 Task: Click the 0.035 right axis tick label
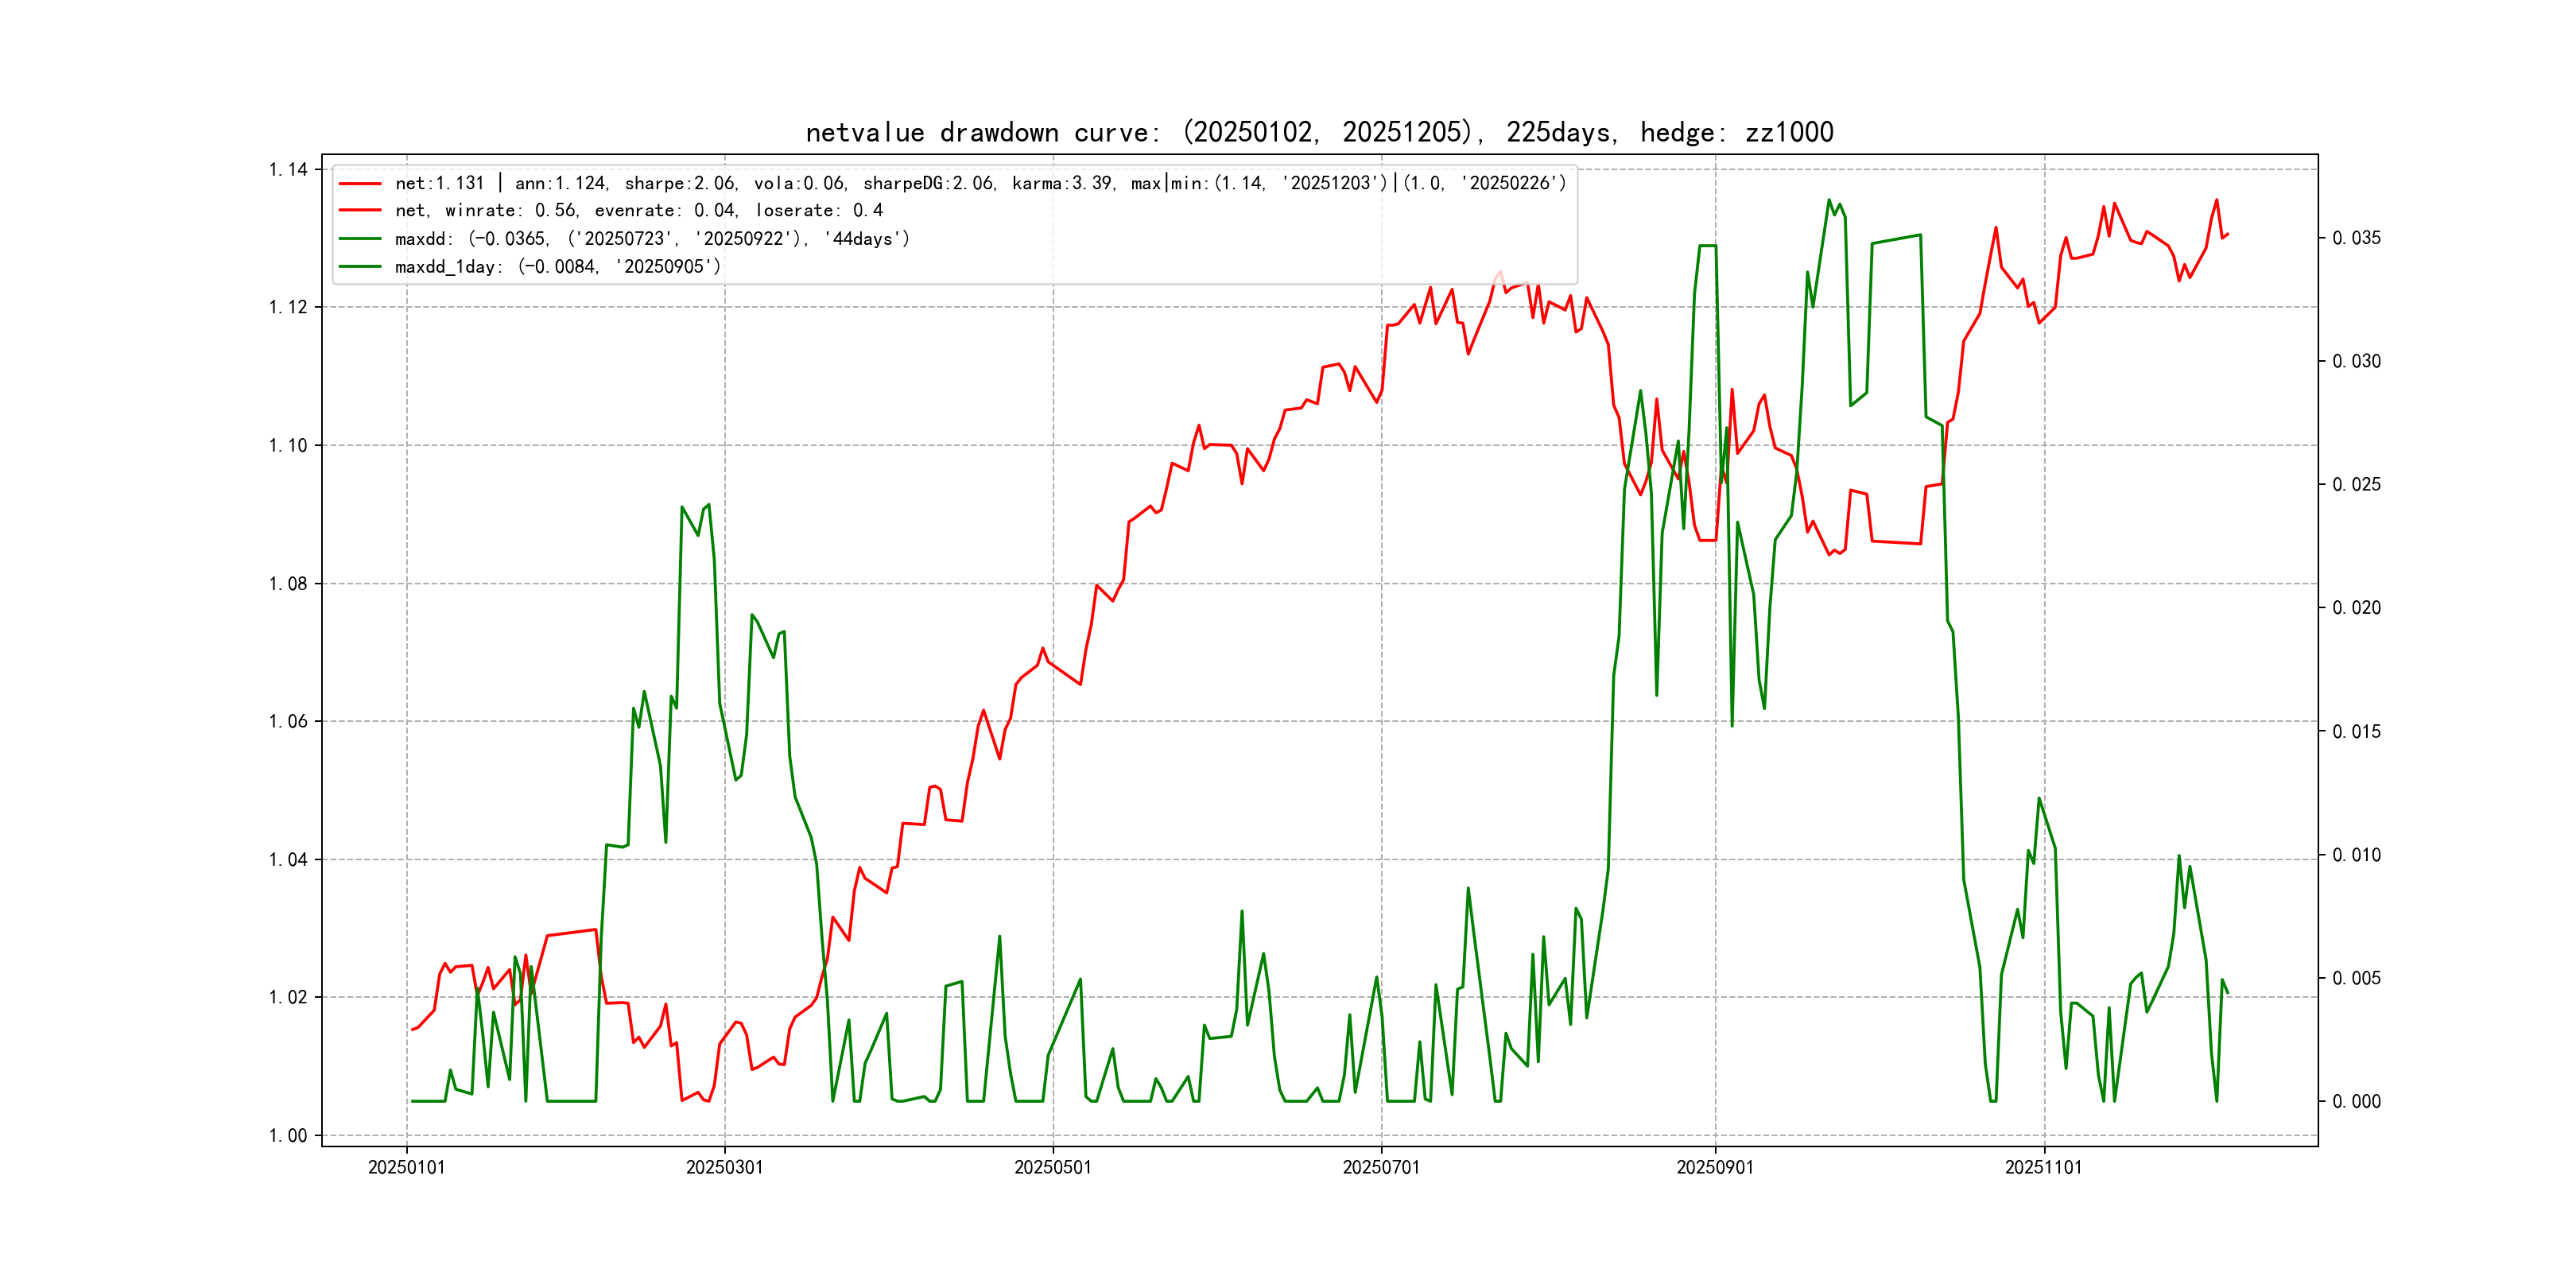[x=2356, y=238]
